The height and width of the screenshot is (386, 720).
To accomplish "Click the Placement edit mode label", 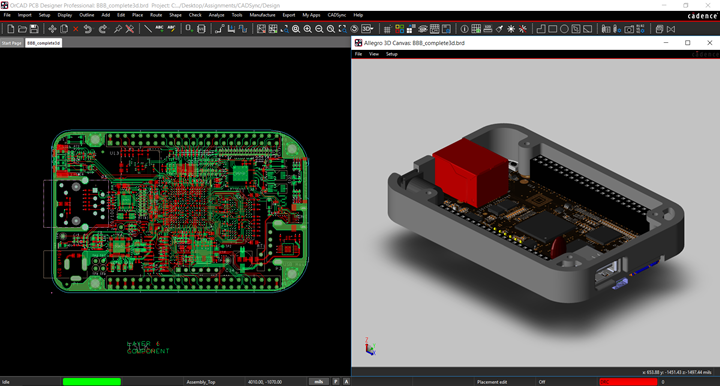I will coord(492,382).
